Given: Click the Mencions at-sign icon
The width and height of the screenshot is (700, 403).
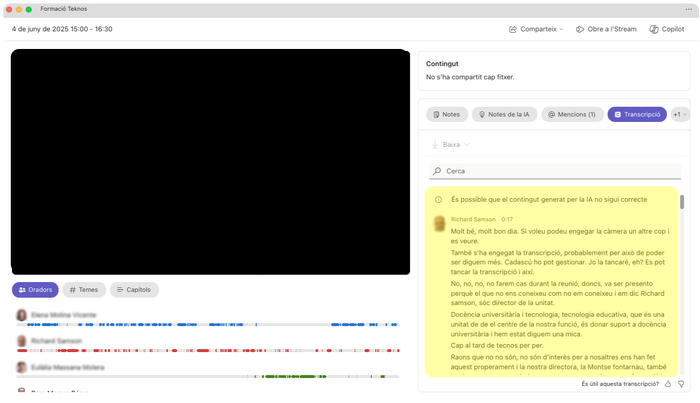Looking at the screenshot, I should coord(551,114).
